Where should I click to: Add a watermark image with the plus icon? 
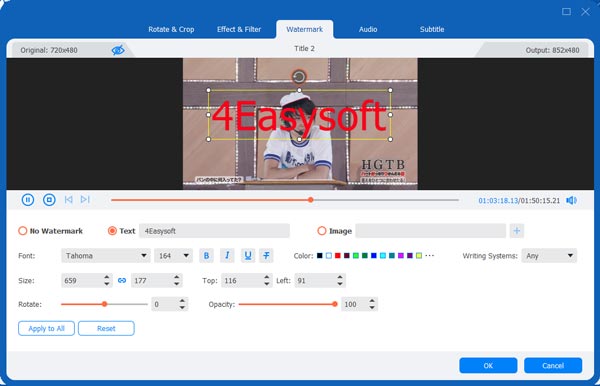tap(517, 231)
